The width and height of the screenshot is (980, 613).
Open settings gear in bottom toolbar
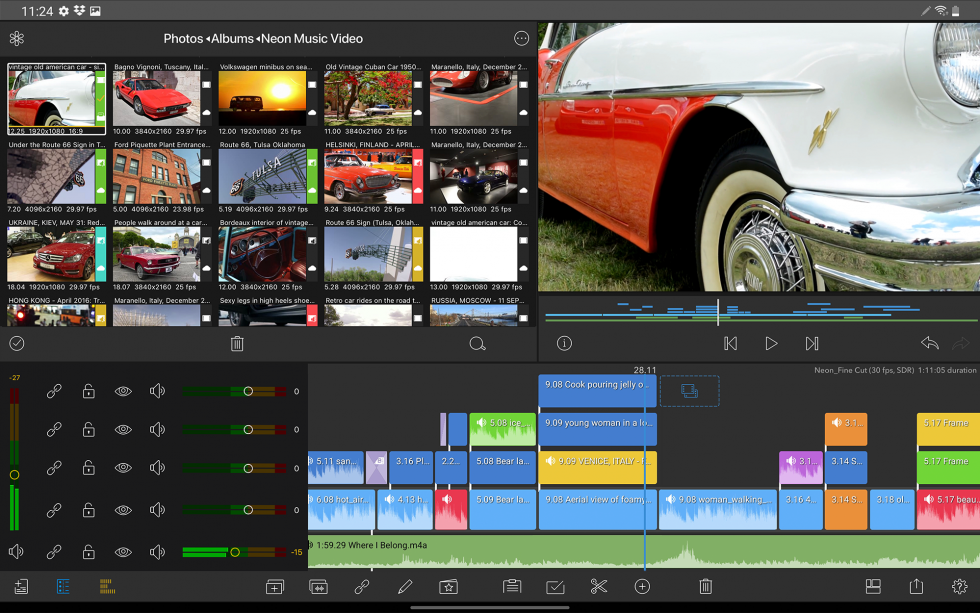tap(960, 587)
